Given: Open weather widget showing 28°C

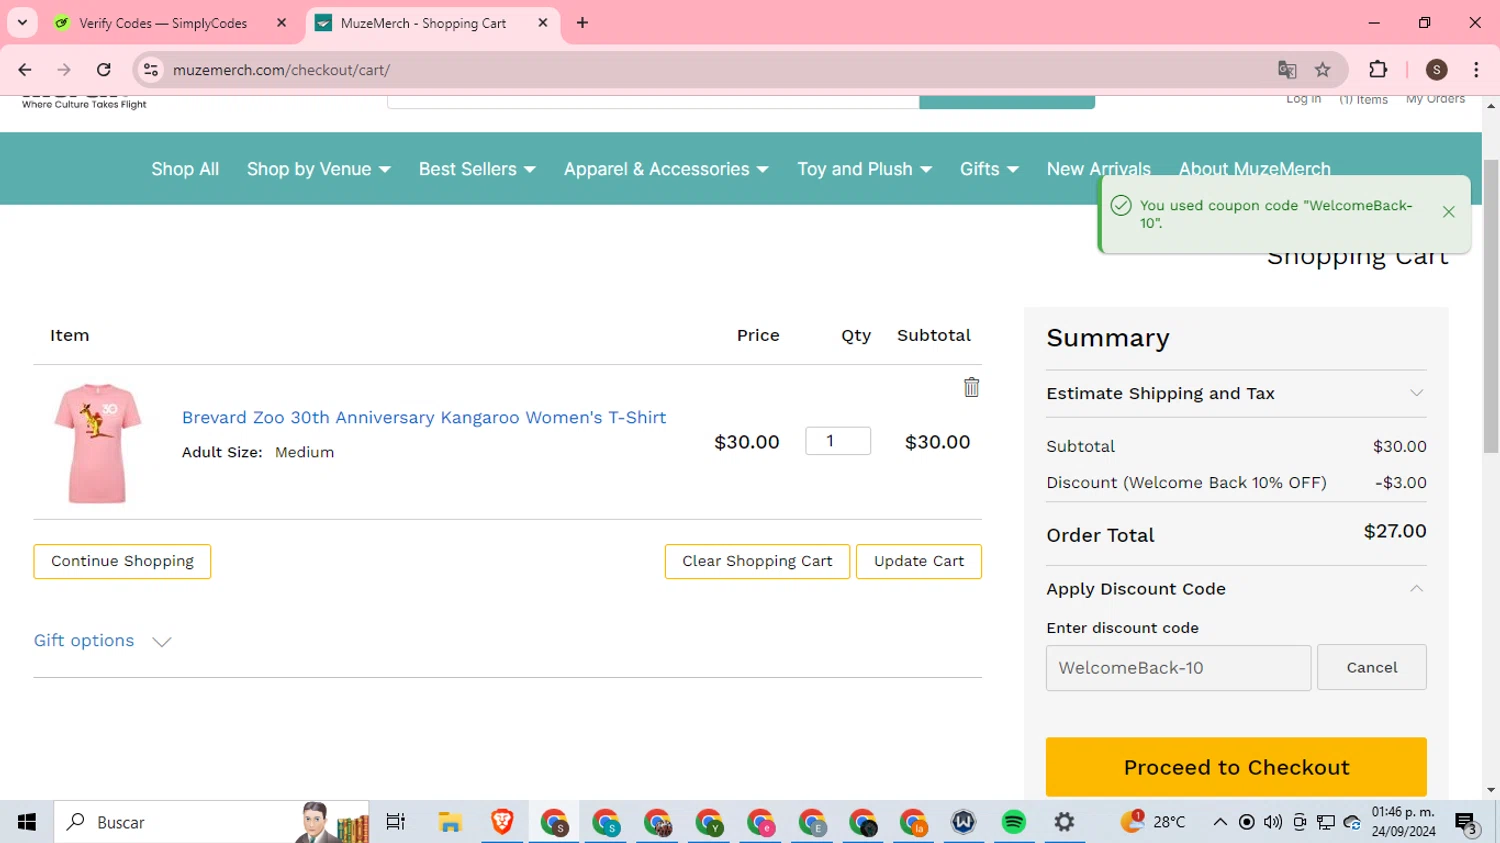Looking at the screenshot, I should (1153, 822).
